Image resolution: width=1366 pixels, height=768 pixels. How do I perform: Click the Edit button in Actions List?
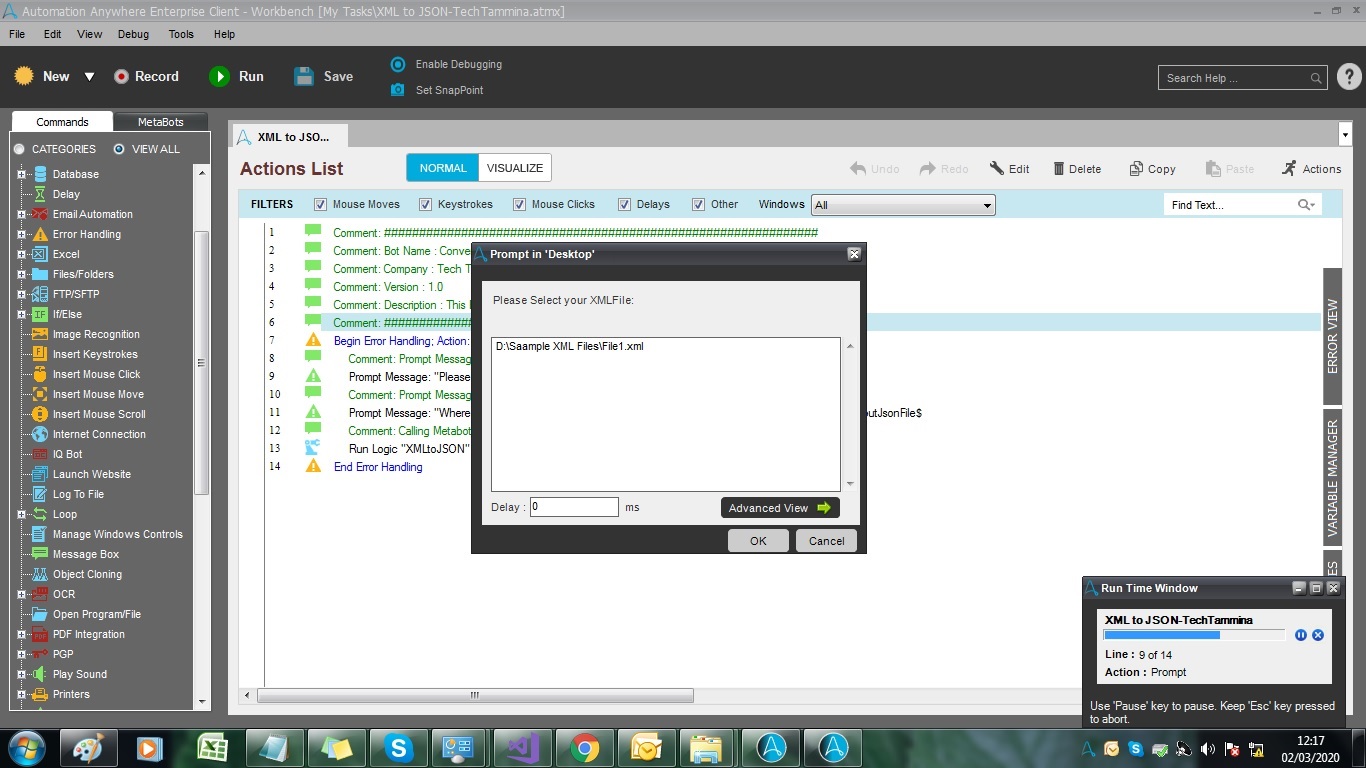(1009, 169)
